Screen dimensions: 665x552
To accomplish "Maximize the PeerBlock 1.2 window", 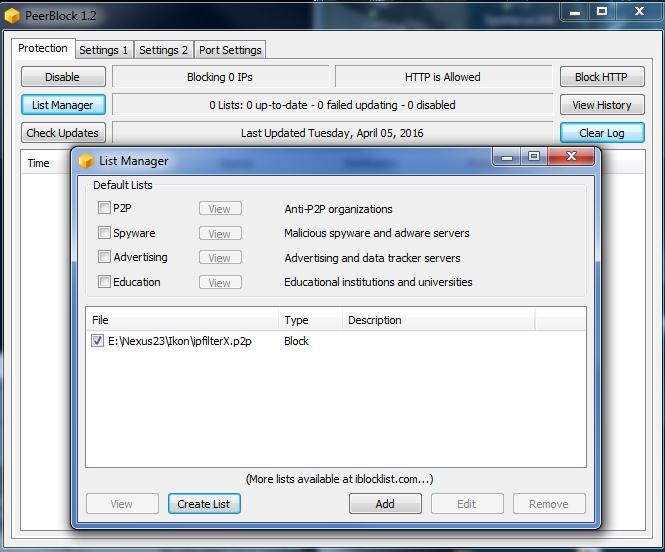I will [602, 12].
